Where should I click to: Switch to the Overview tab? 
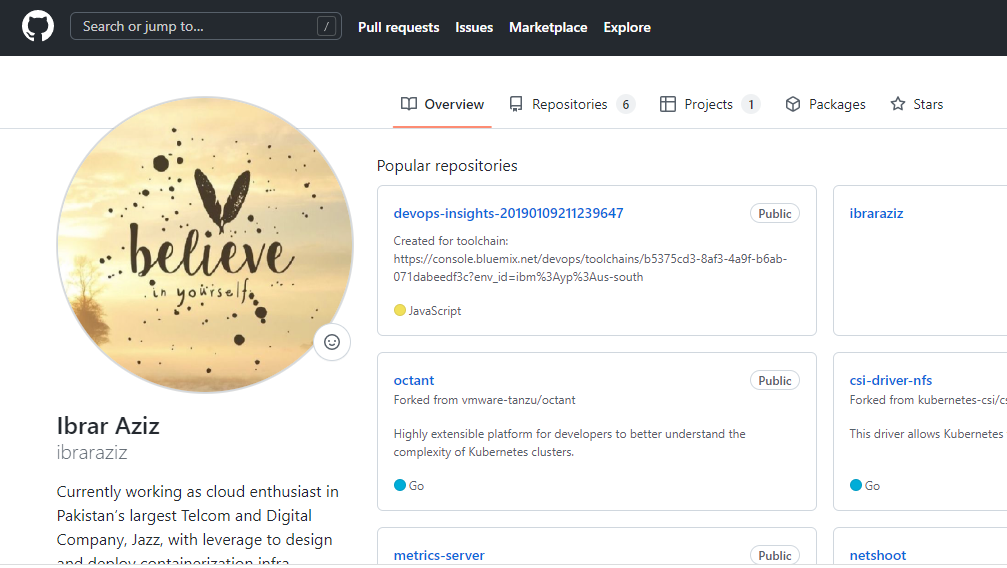(442, 104)
